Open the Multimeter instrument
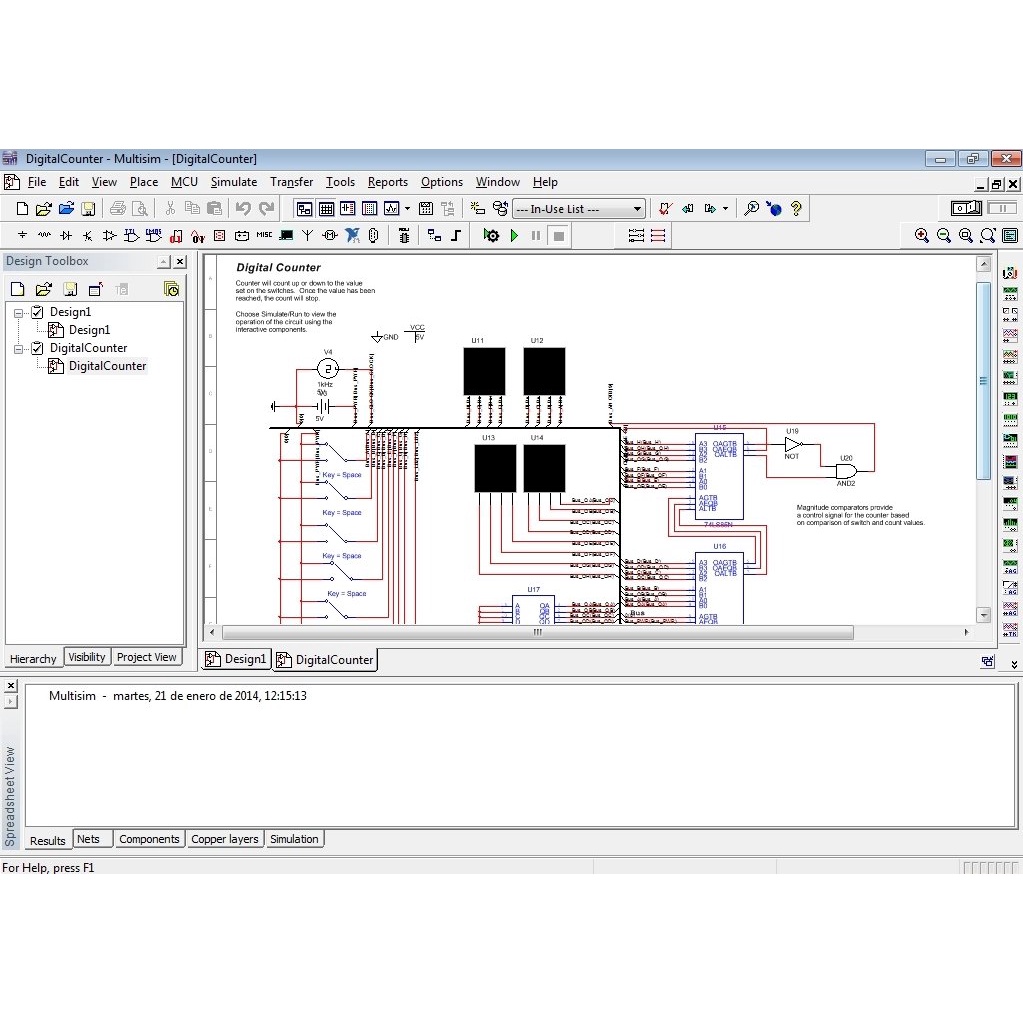The height and width of the screenshot is (1023, 1023). (1009, 293)
